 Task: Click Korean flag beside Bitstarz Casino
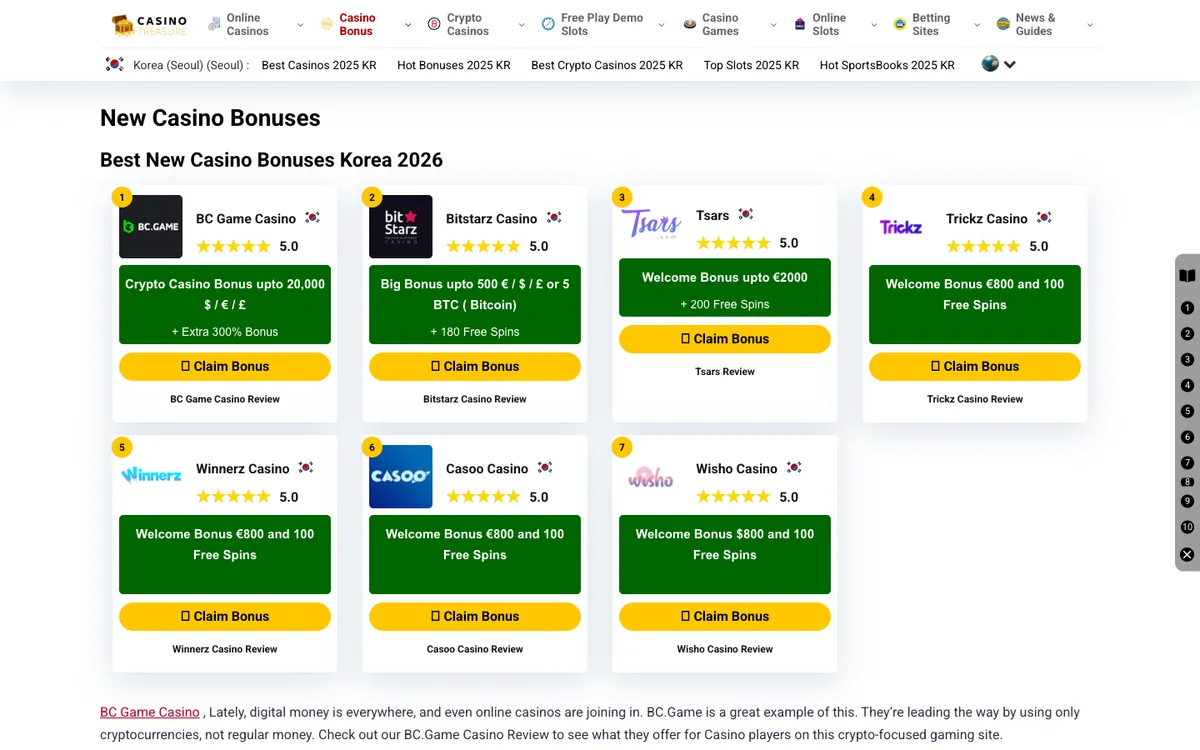click(553, 217)
